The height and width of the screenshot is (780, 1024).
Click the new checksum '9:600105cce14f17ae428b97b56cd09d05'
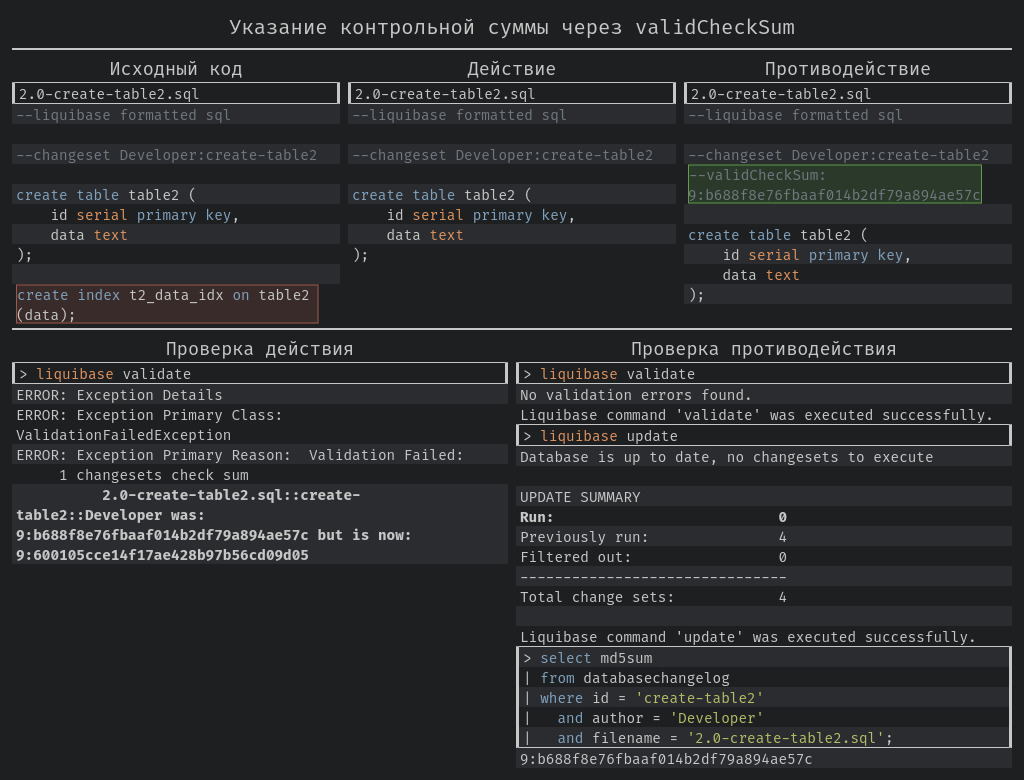[x=162, y=555]
